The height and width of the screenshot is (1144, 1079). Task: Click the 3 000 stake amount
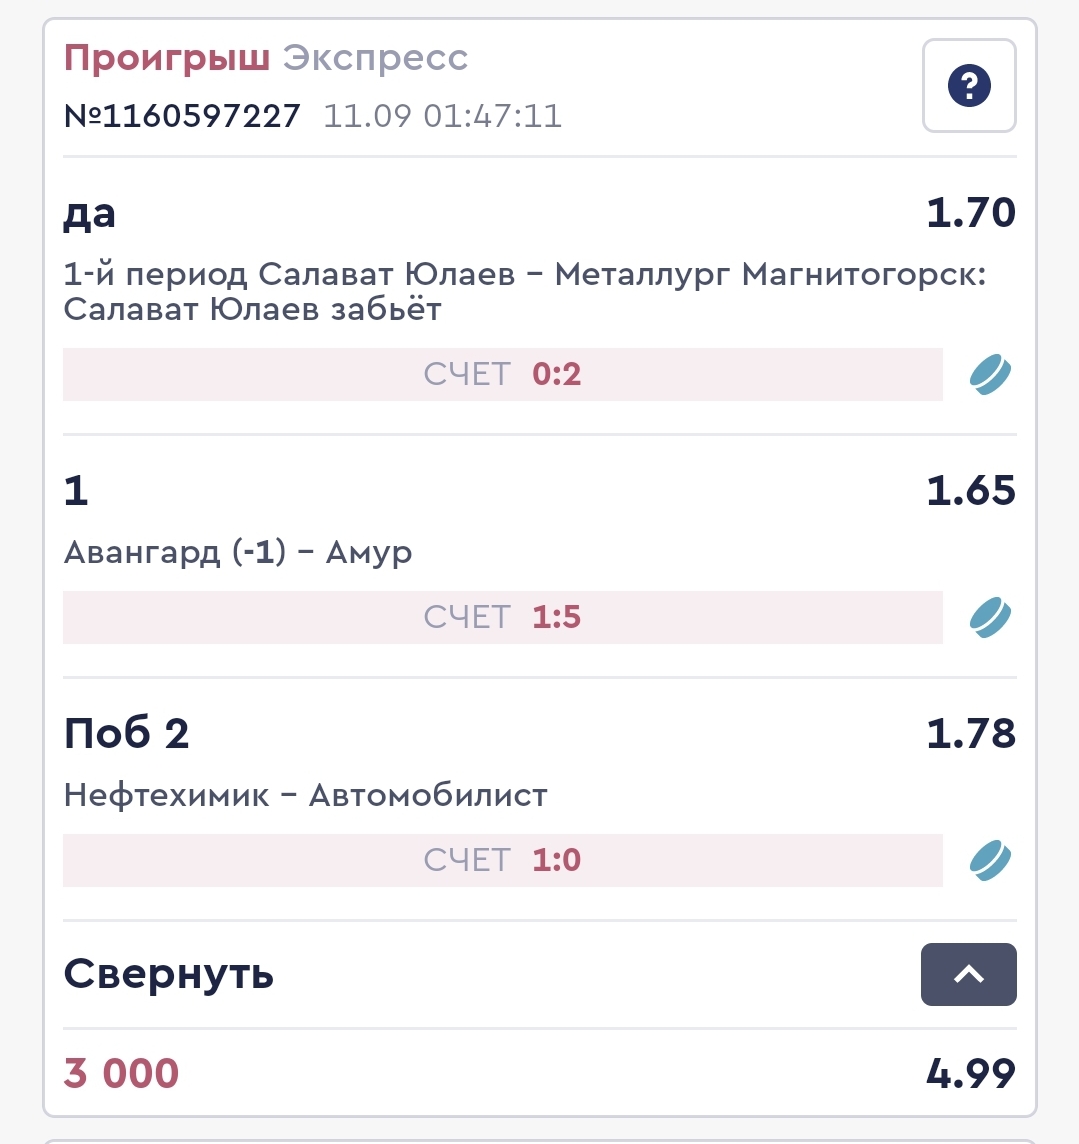coord(121,1073)
